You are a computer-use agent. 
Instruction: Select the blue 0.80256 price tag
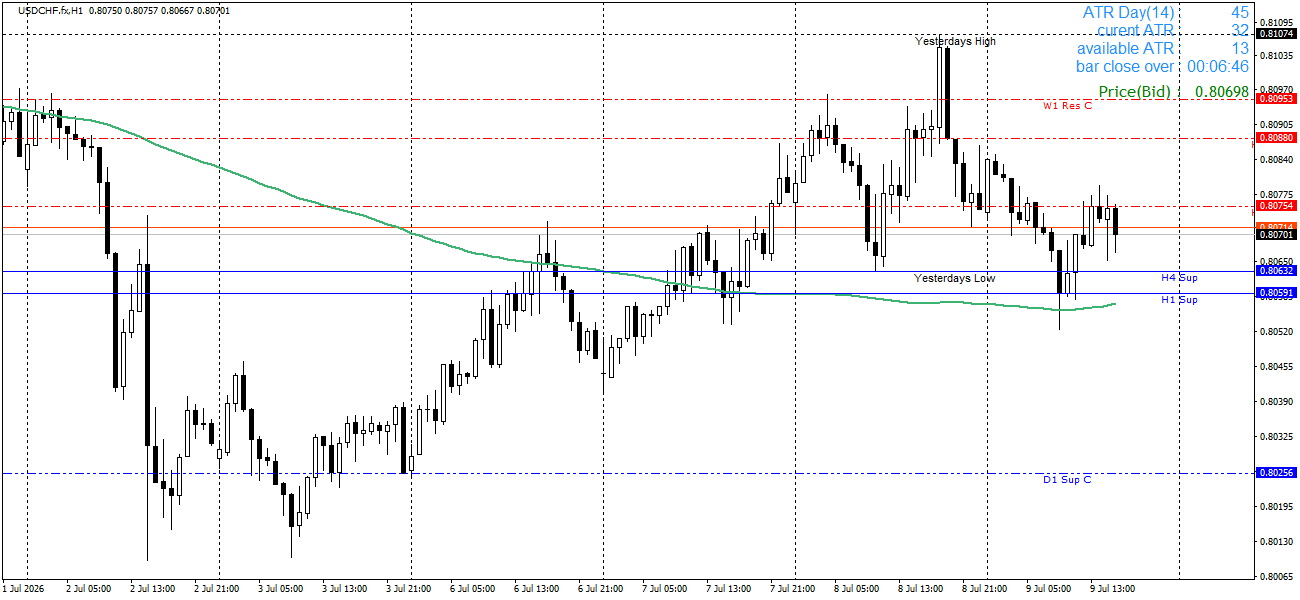pyautogui.click(x=1276, y=473)
